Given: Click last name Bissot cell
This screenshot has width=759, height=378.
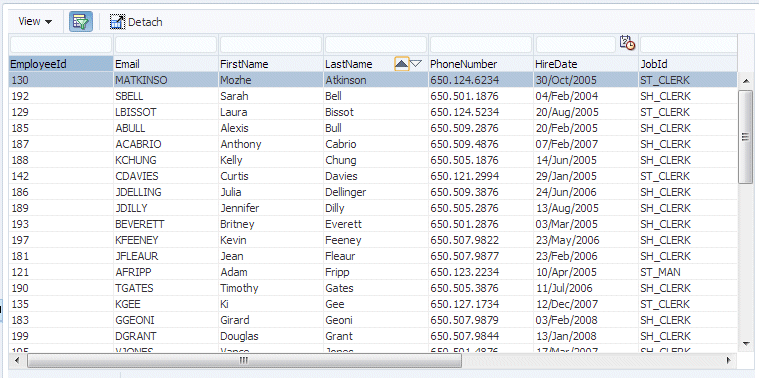Looking at the screenshot, I should [x=376, y=112].
